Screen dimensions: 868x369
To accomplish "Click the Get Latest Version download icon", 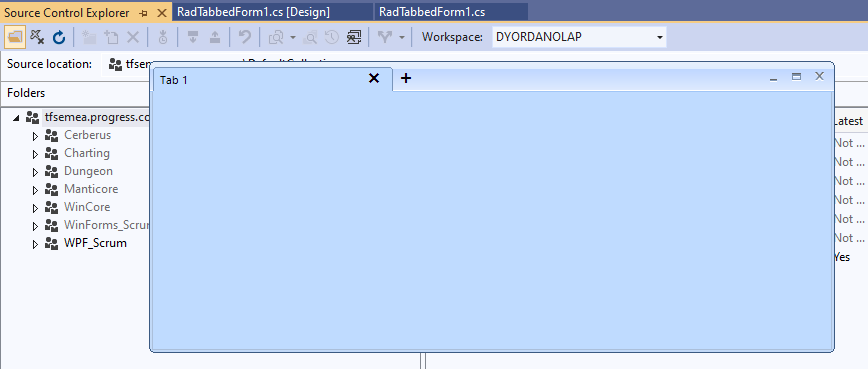I will click(x=193, y=37).
